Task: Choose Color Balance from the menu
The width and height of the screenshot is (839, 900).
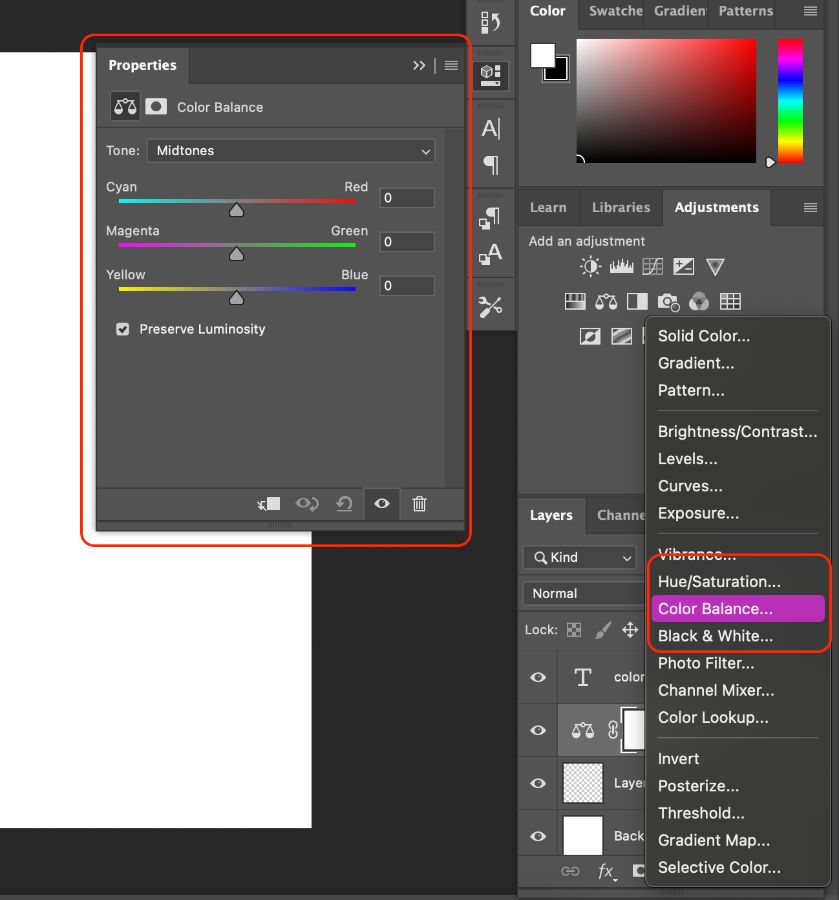Action: tap(738, 609)
